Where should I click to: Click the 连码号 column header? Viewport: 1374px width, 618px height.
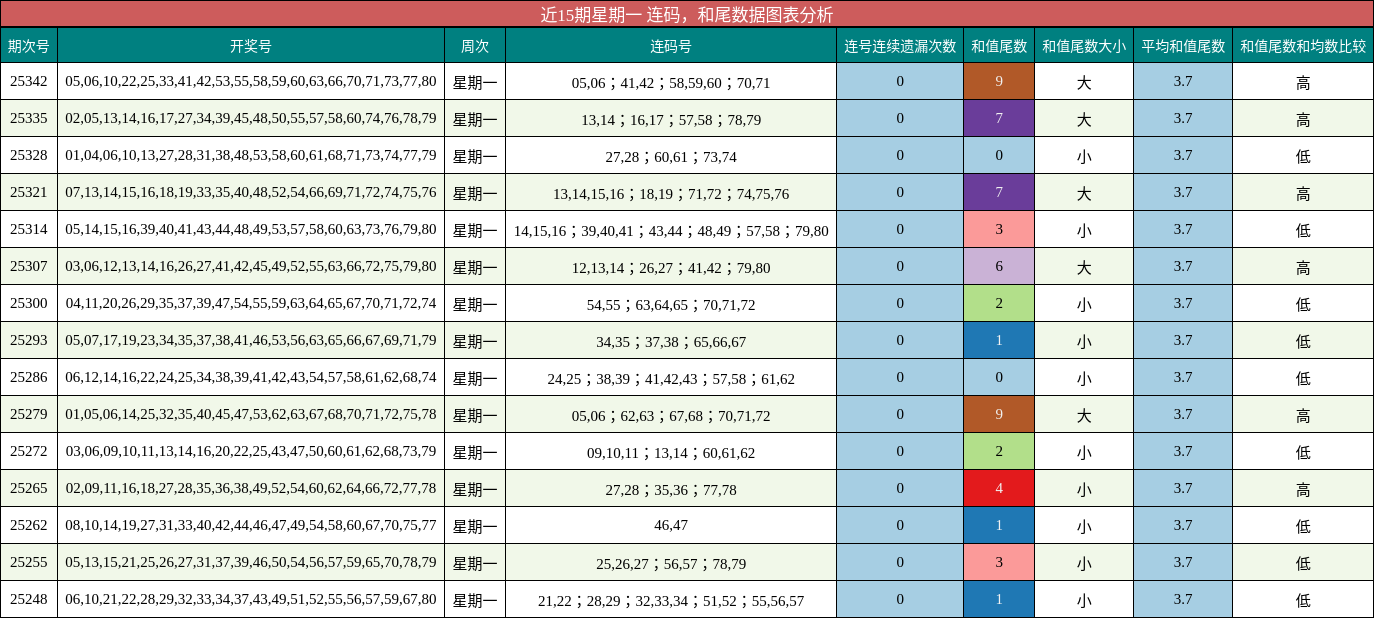[672, 45]
